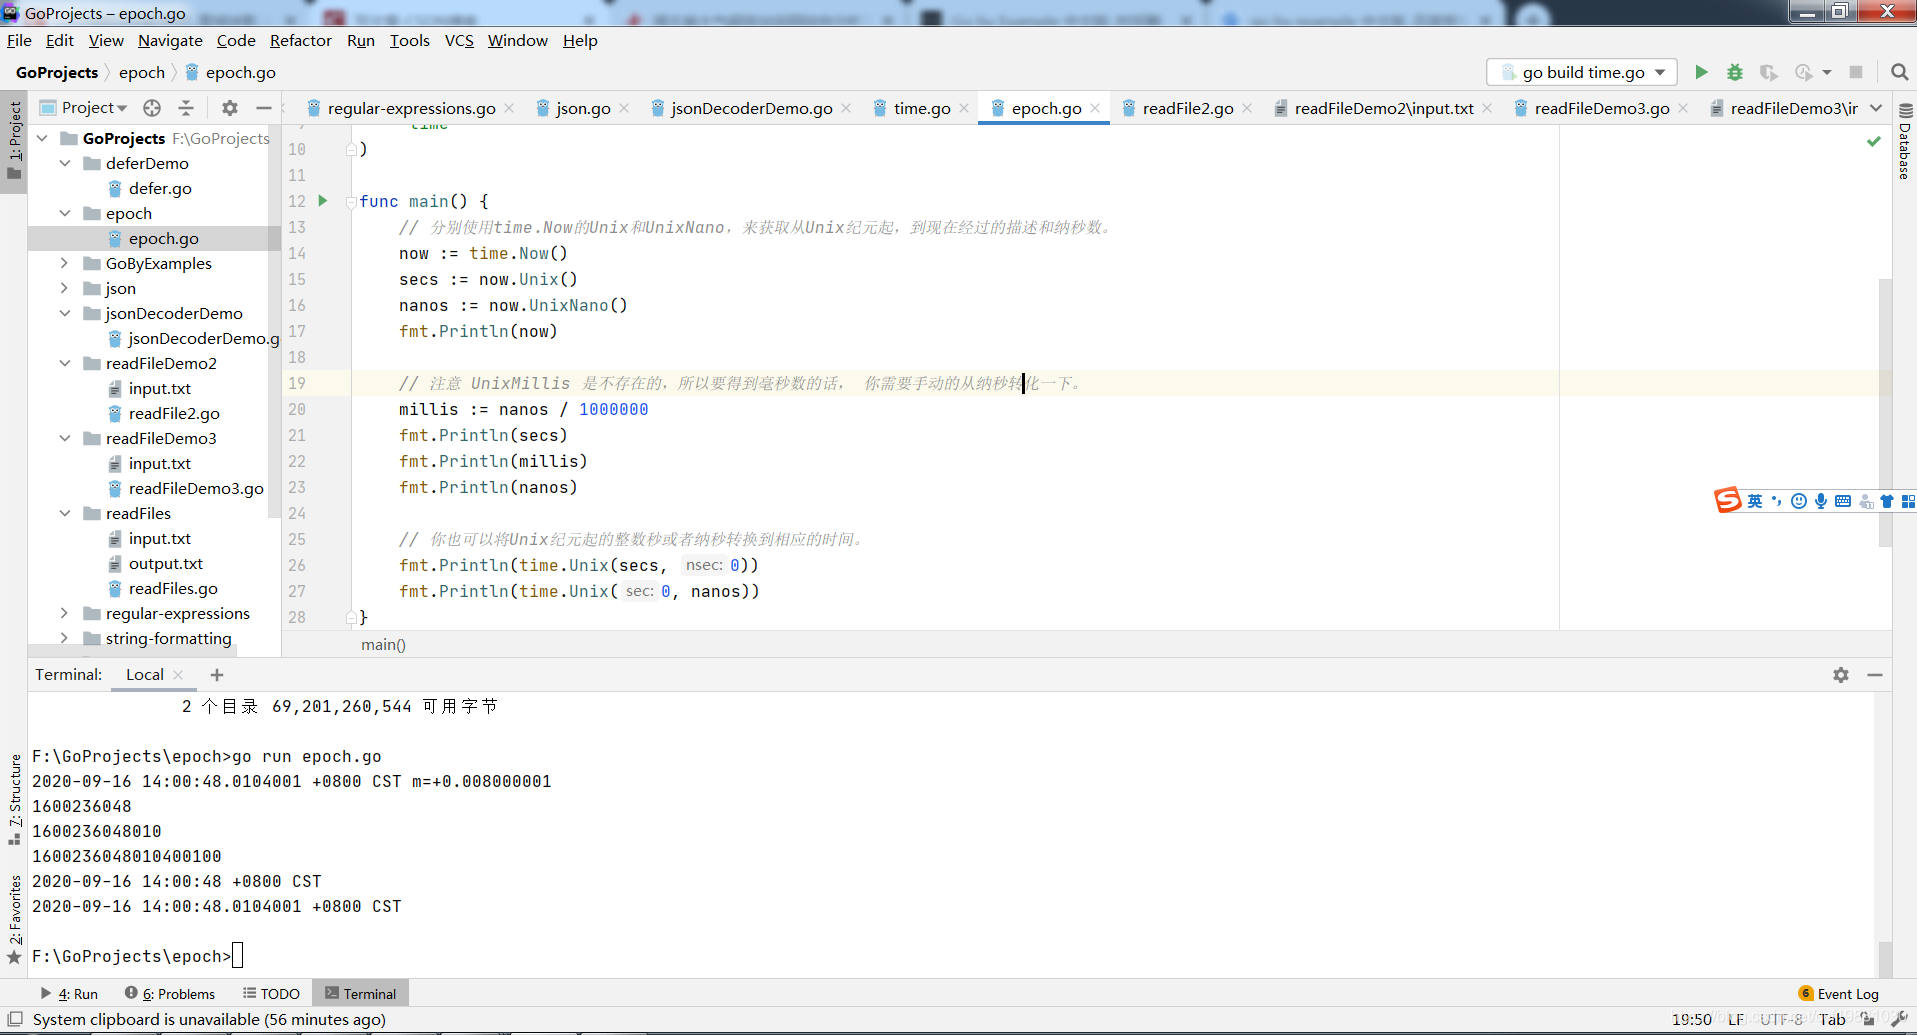Click the main() breadcrumb below editor
The height and width of the screenshot is (1035, 1917).
click(383, 645)
